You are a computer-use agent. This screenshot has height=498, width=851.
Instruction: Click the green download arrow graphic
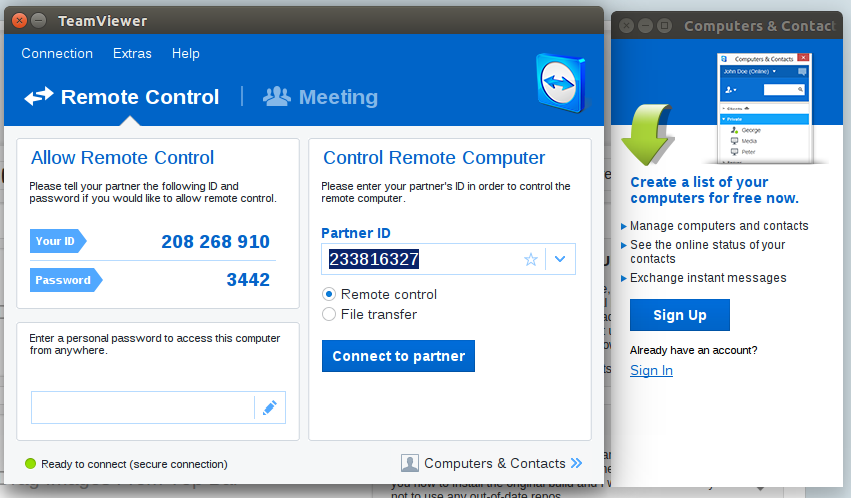pyautogui.click(x=647, y=135)
